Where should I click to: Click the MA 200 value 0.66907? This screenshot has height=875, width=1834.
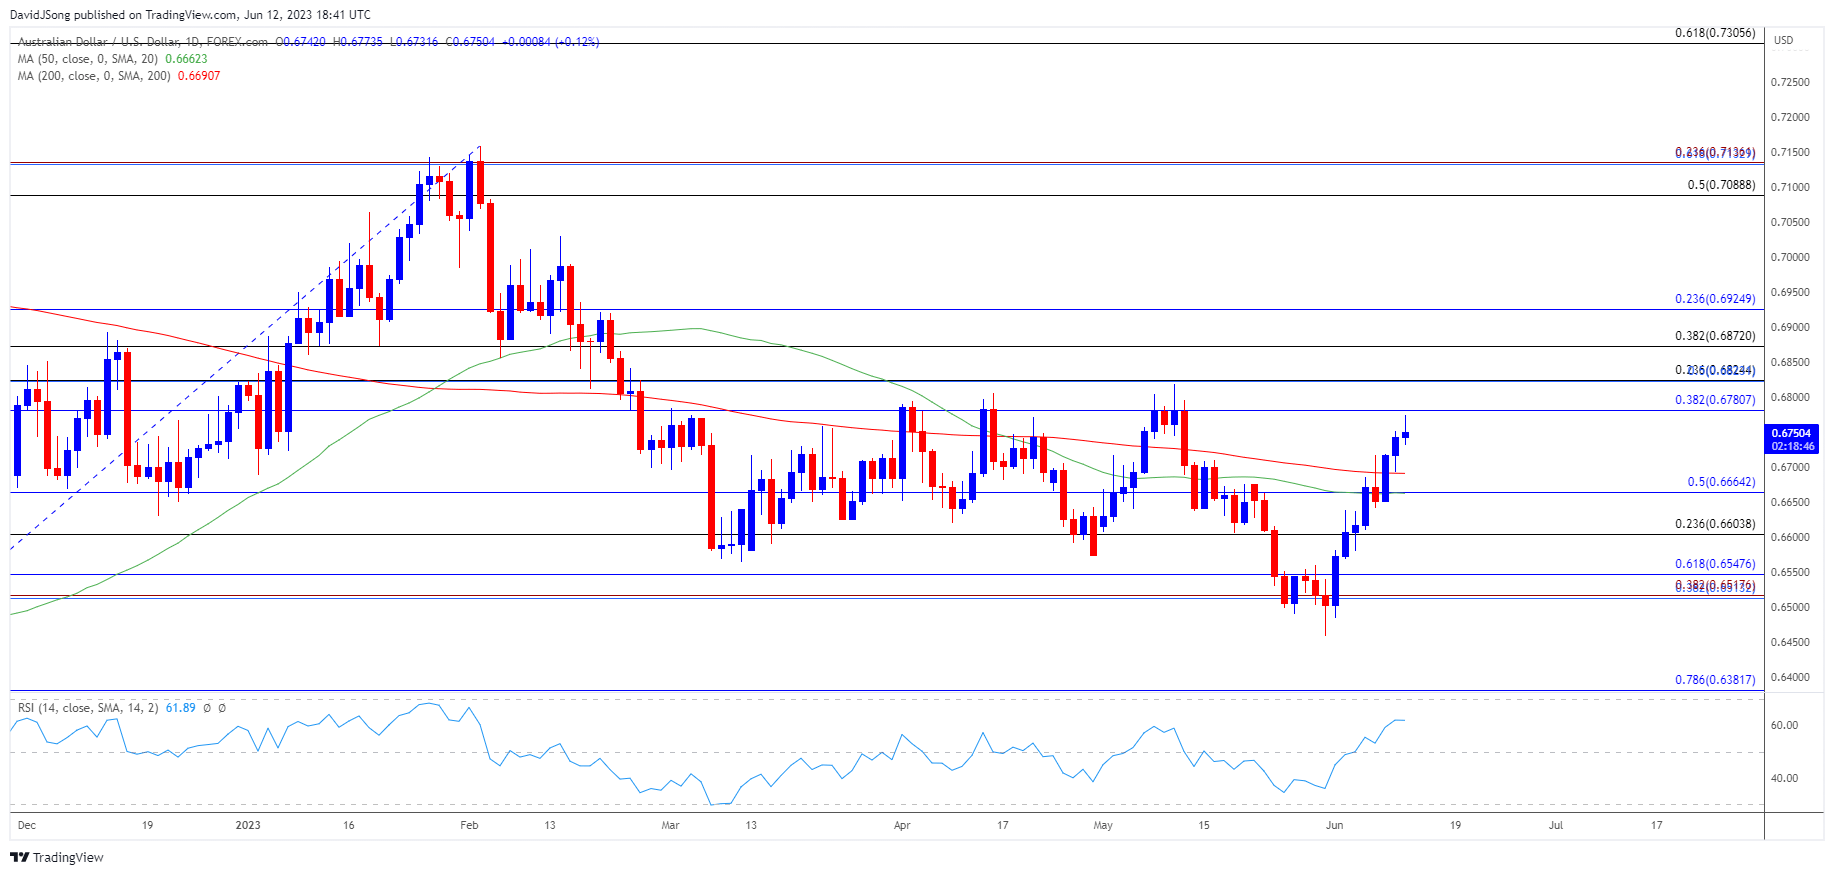(x=199, y=76)
